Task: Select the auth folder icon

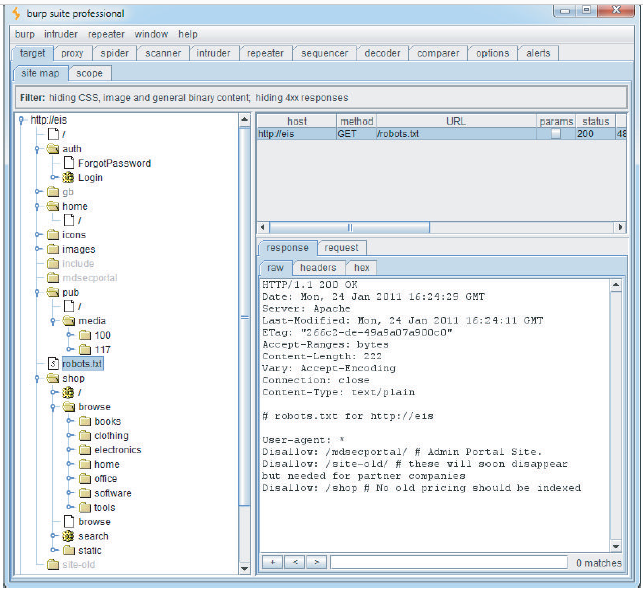Action: click(53, 149)
